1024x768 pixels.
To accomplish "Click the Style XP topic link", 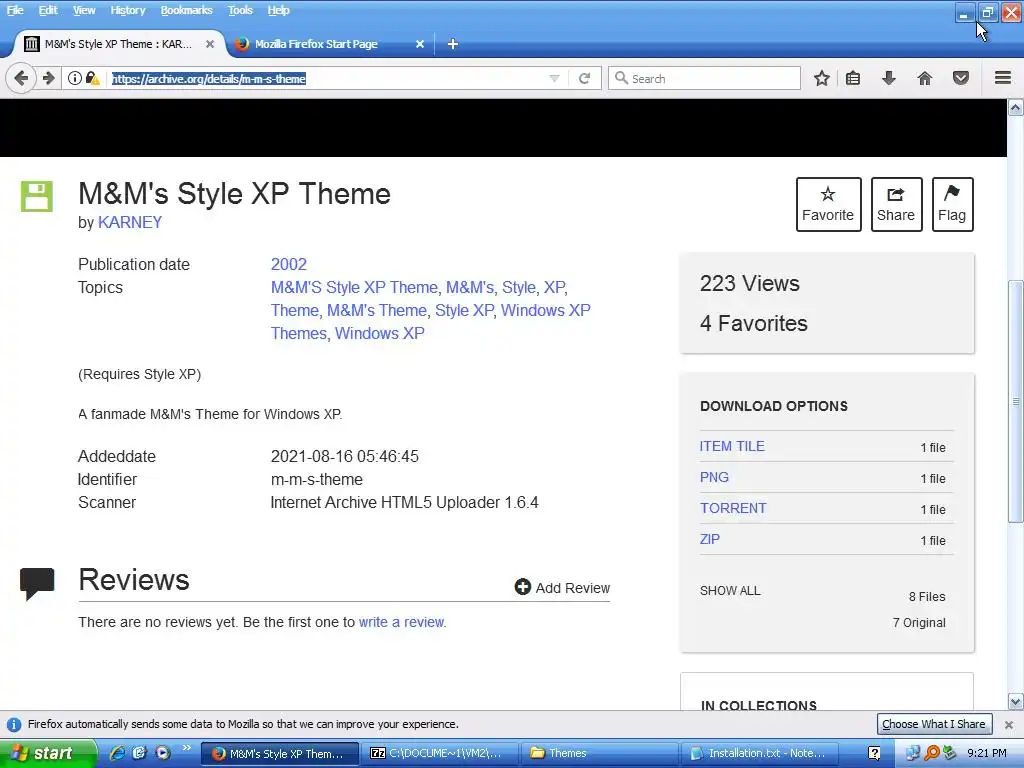I will [464, 310].
